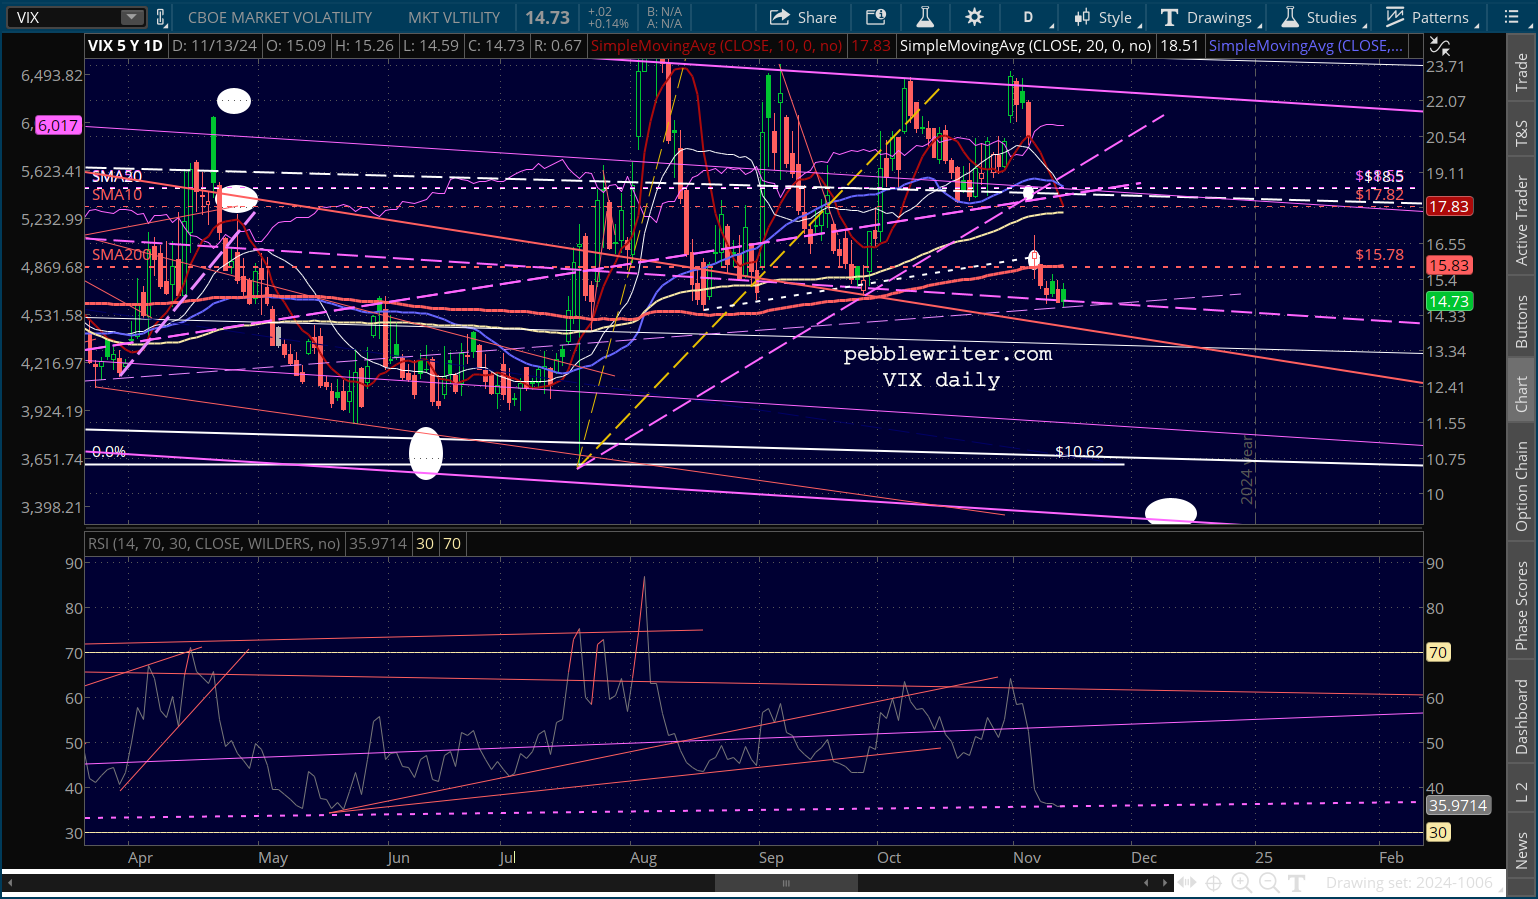Open the Studies menu
The height and width of the screenshot is (899, 1538).
click(x=1320, y=17)
